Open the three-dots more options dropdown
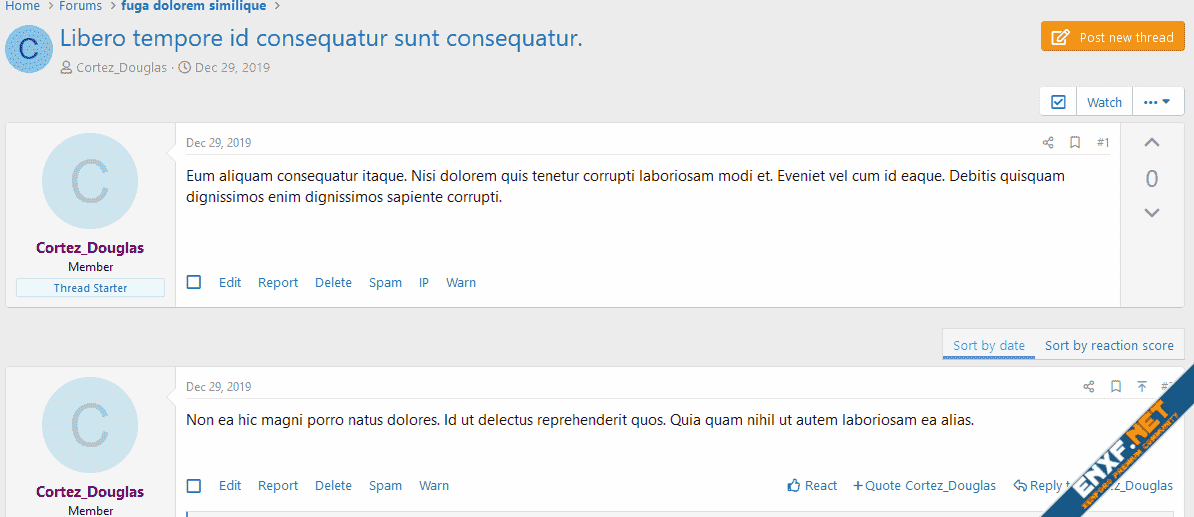Viewport: 1194px width, 517px height. click(x=1157, y=102)
